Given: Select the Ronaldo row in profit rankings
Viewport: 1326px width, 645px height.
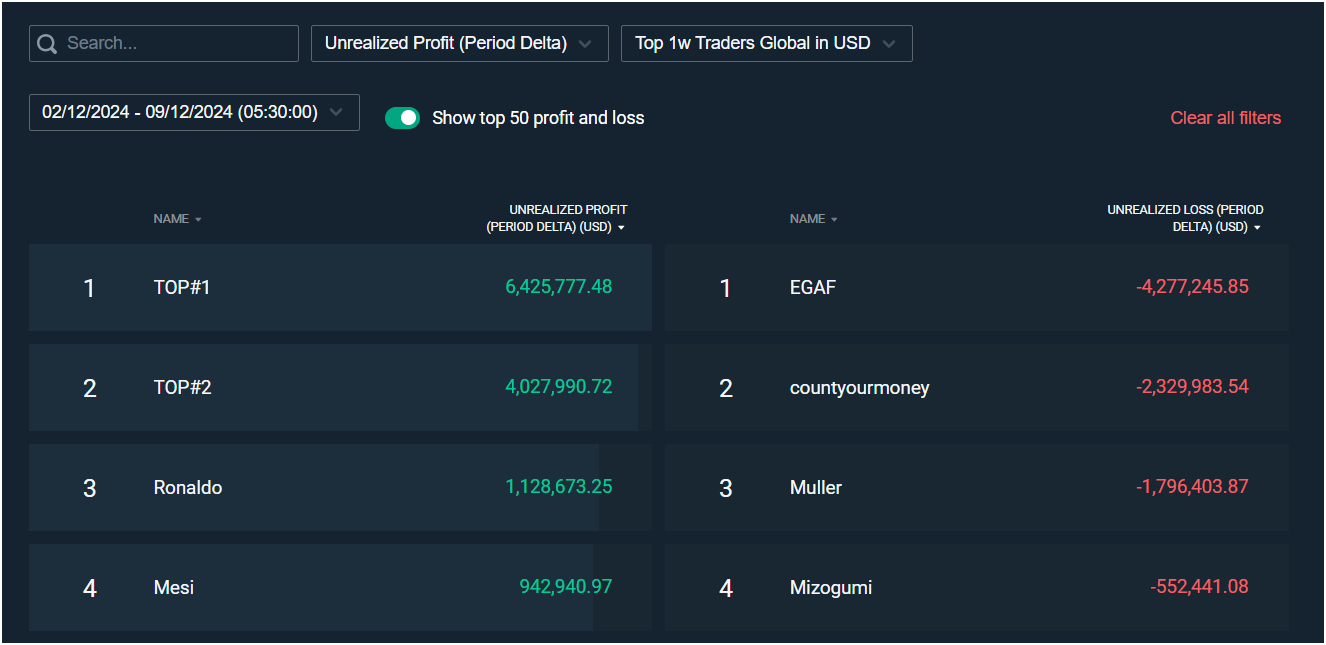Looking at the screenshot, I should click(x=187, y=487).
